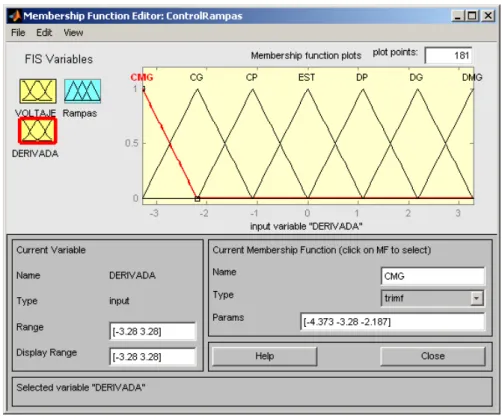The image size is (502, 419).
Task: Open the File menu
Action: 18,33
